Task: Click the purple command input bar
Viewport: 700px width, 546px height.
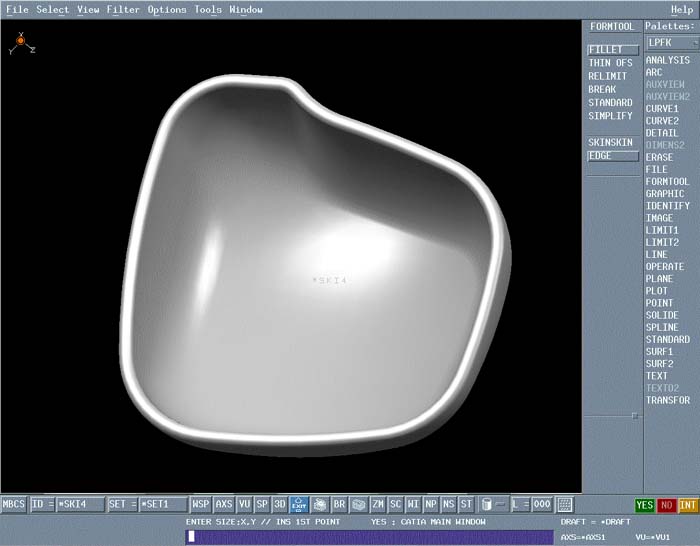Action: coord(368,537)
